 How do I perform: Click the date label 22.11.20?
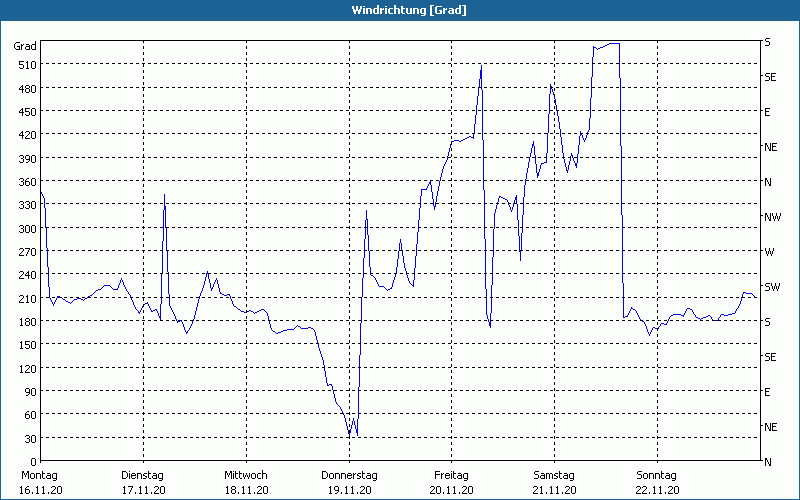(x=658, y=491)
